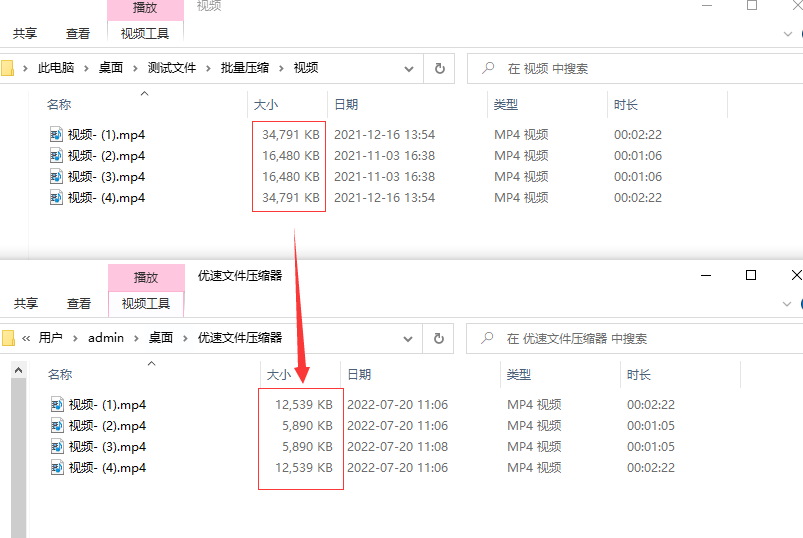803x538 pixels.
Task: Click folder icon in 视频 address bar
Action: coord(7,68)
